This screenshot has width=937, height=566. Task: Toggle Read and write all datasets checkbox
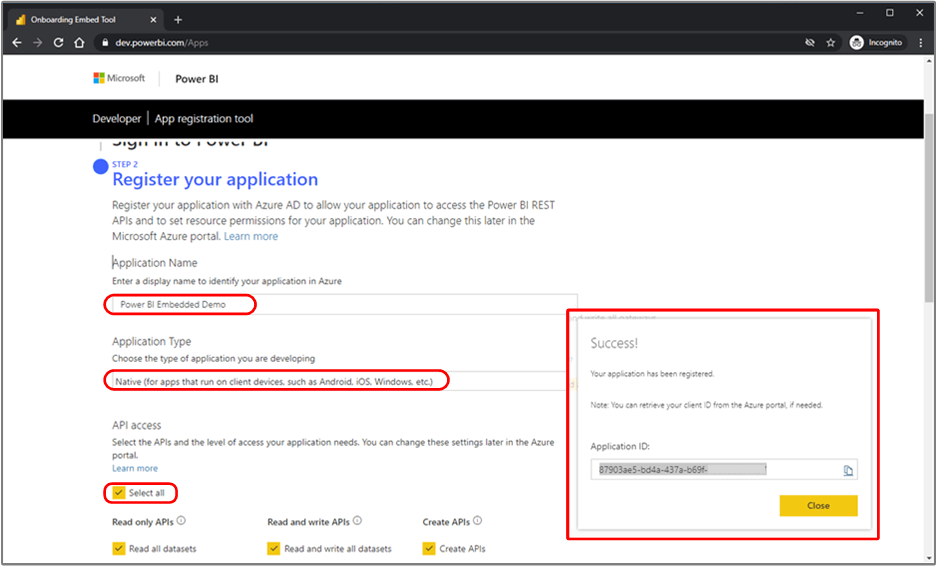pos(274,548)
